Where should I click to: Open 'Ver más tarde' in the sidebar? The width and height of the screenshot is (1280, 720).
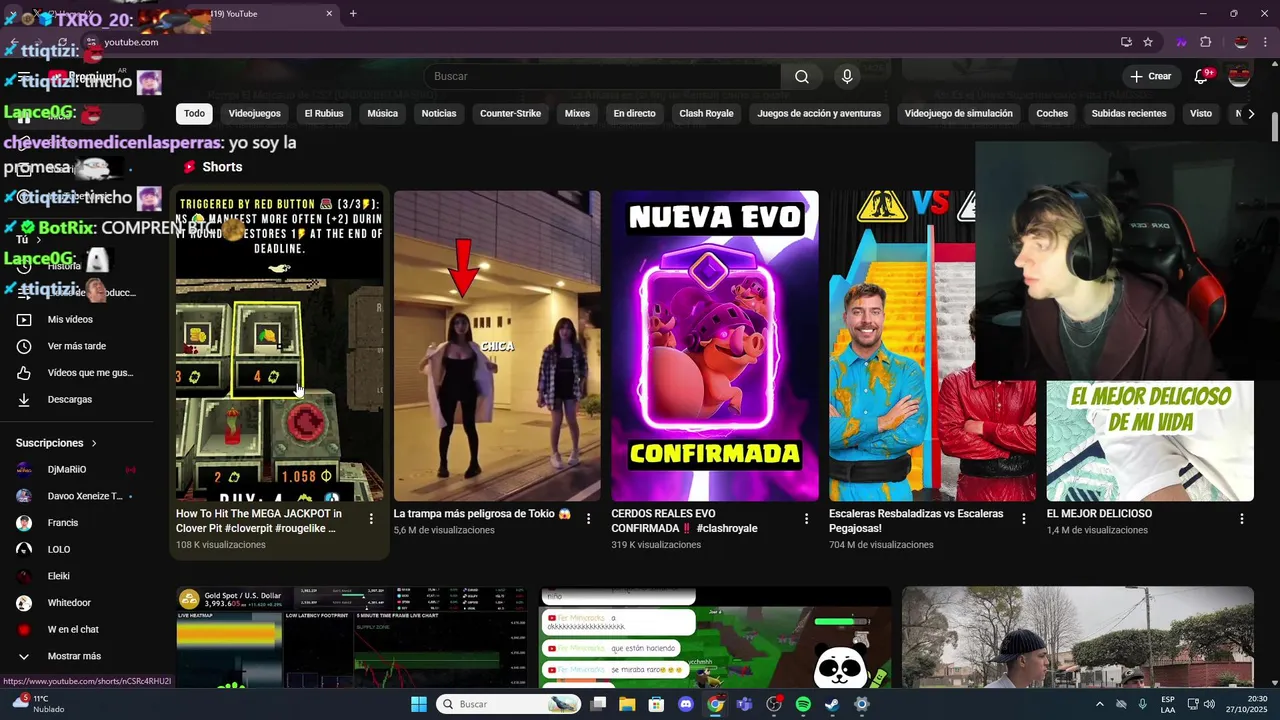click(76, 346)
